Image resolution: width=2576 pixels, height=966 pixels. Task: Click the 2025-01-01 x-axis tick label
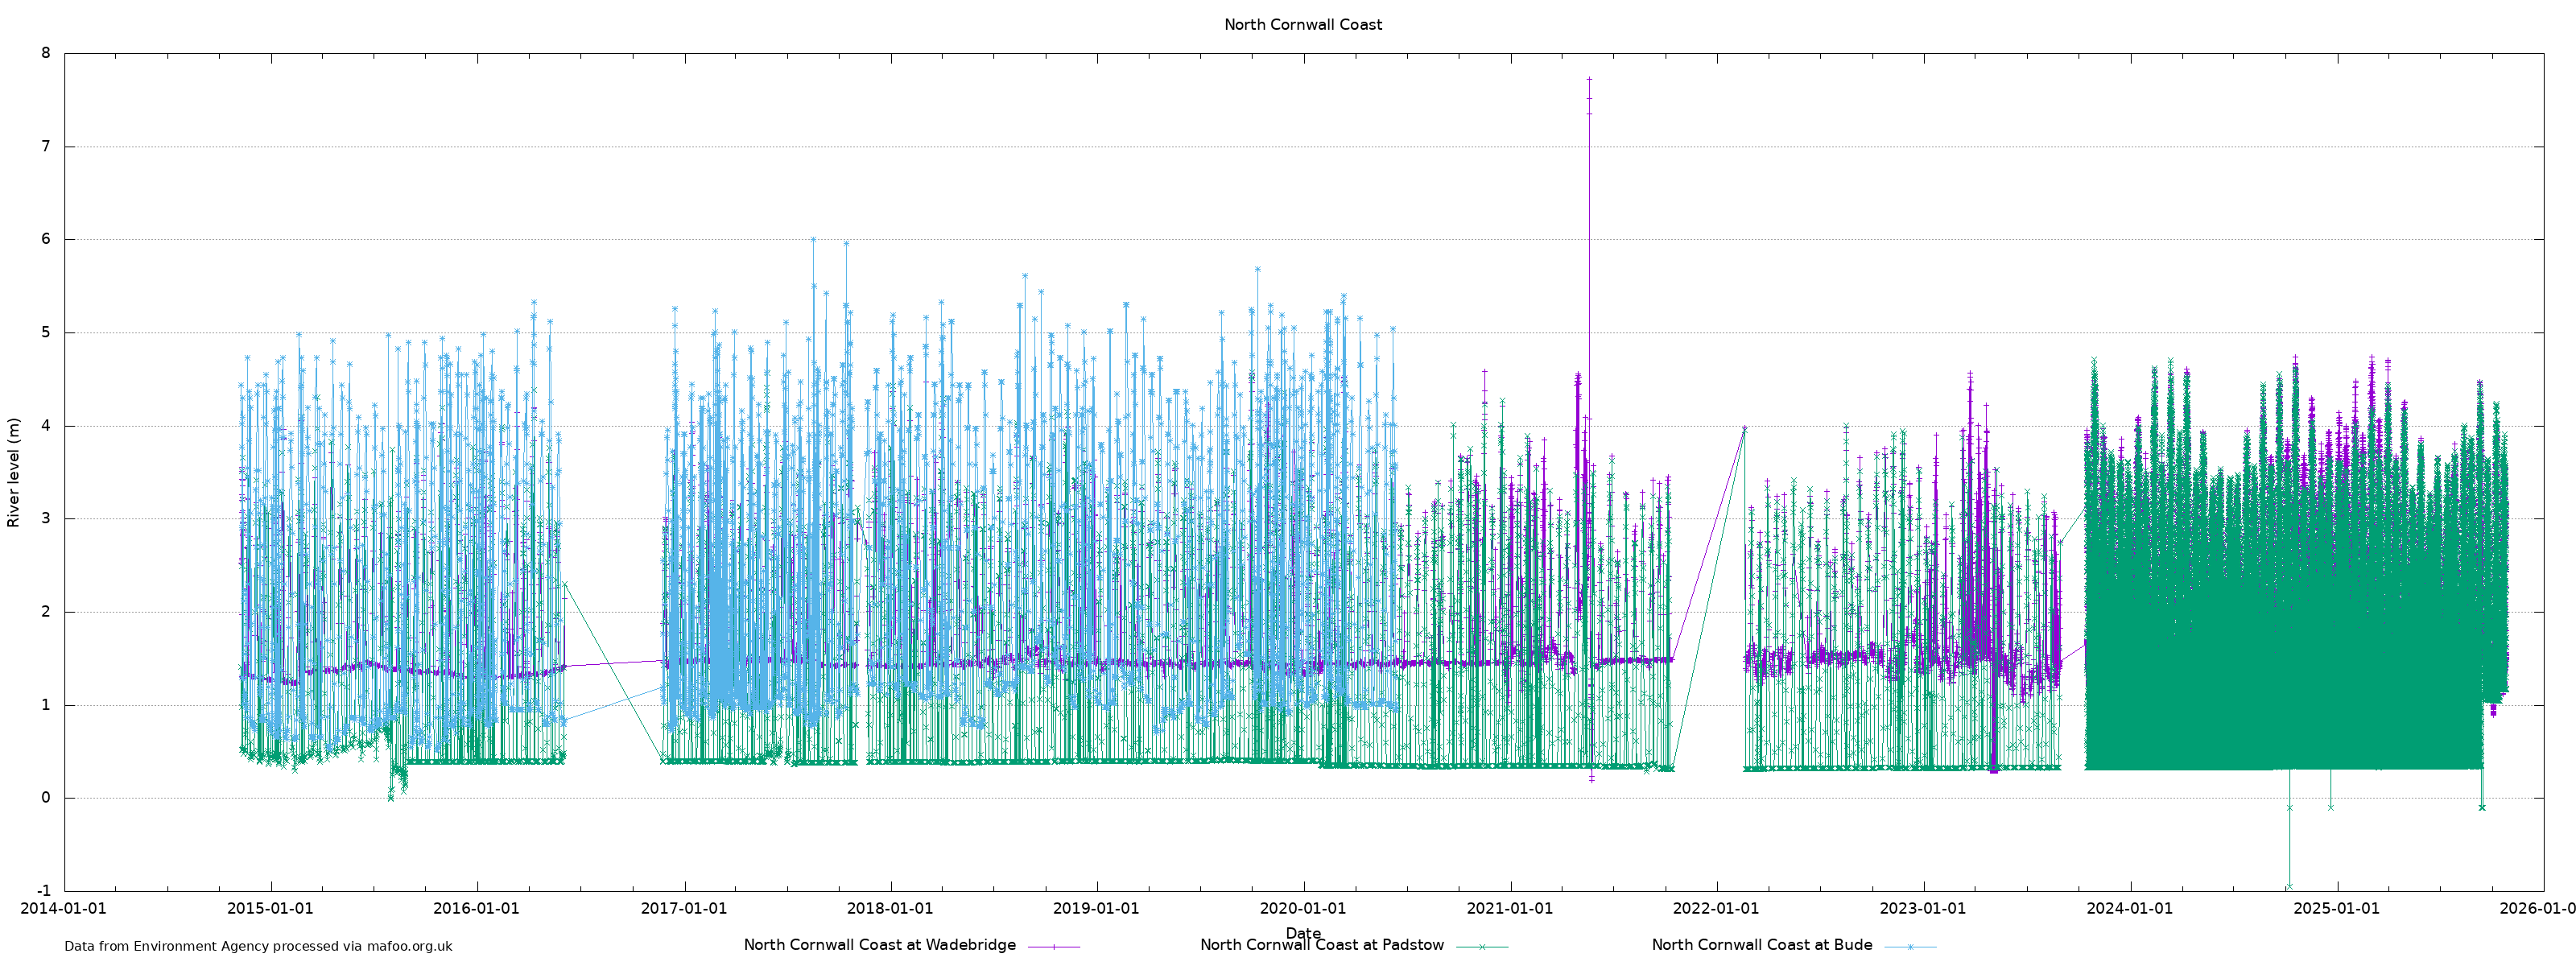pos(2336,909)
